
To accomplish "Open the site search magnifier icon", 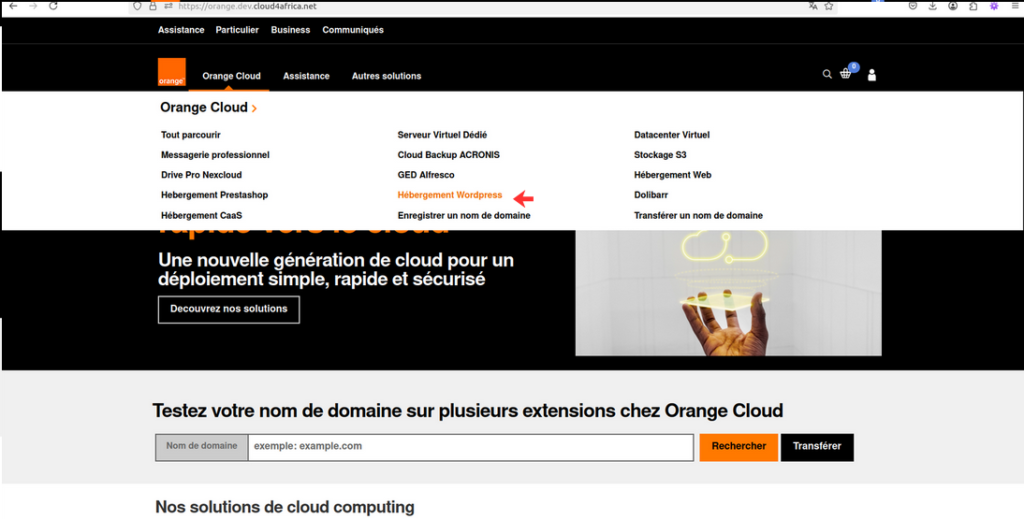I will coord(826,74).
